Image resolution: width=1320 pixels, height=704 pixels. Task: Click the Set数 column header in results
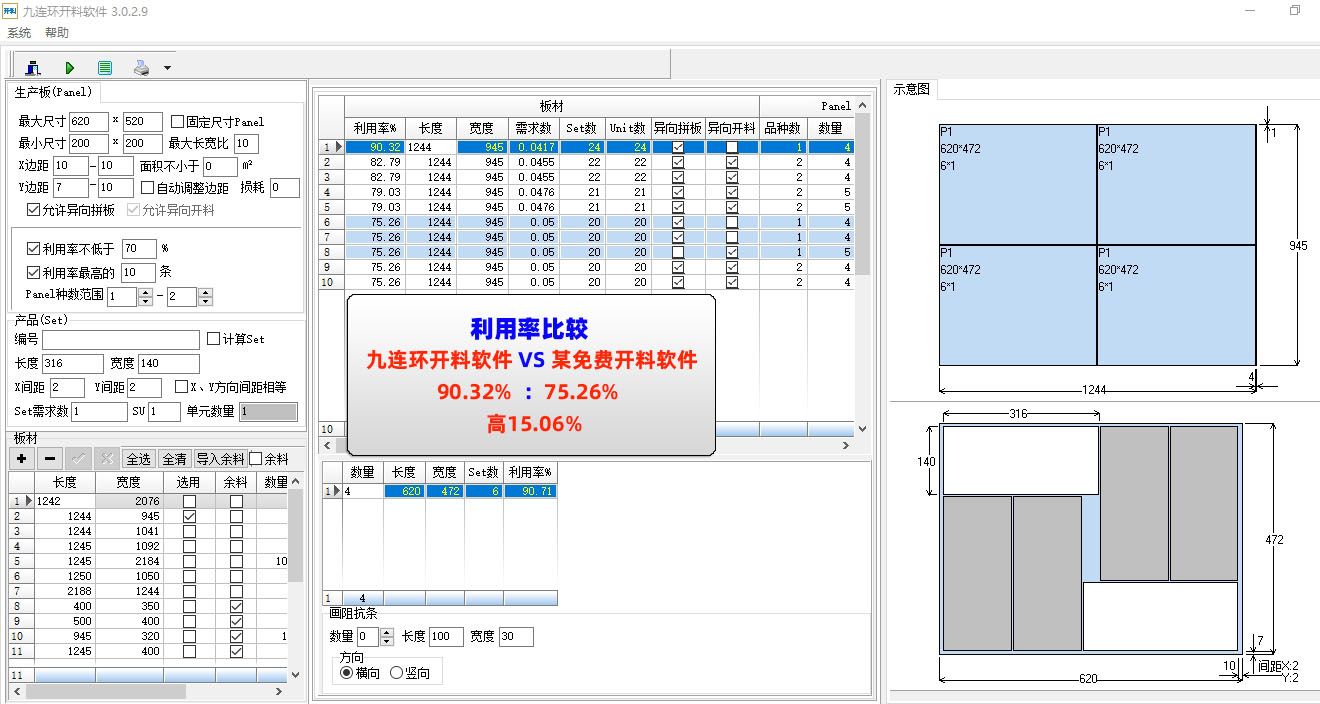pyautogui.click(x=581, y=128)
